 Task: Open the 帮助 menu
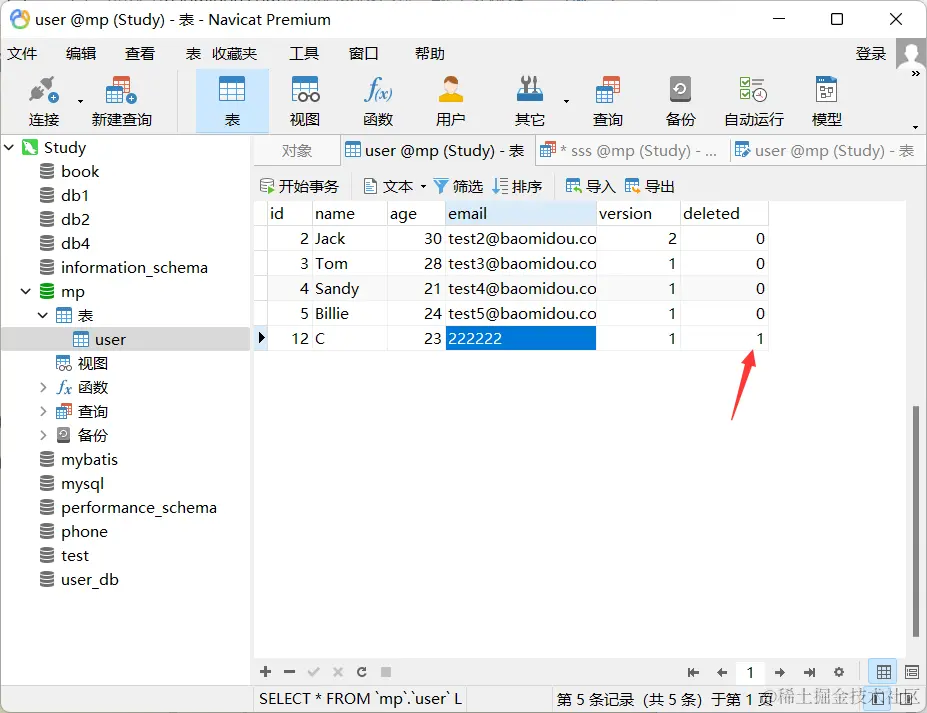430,54
